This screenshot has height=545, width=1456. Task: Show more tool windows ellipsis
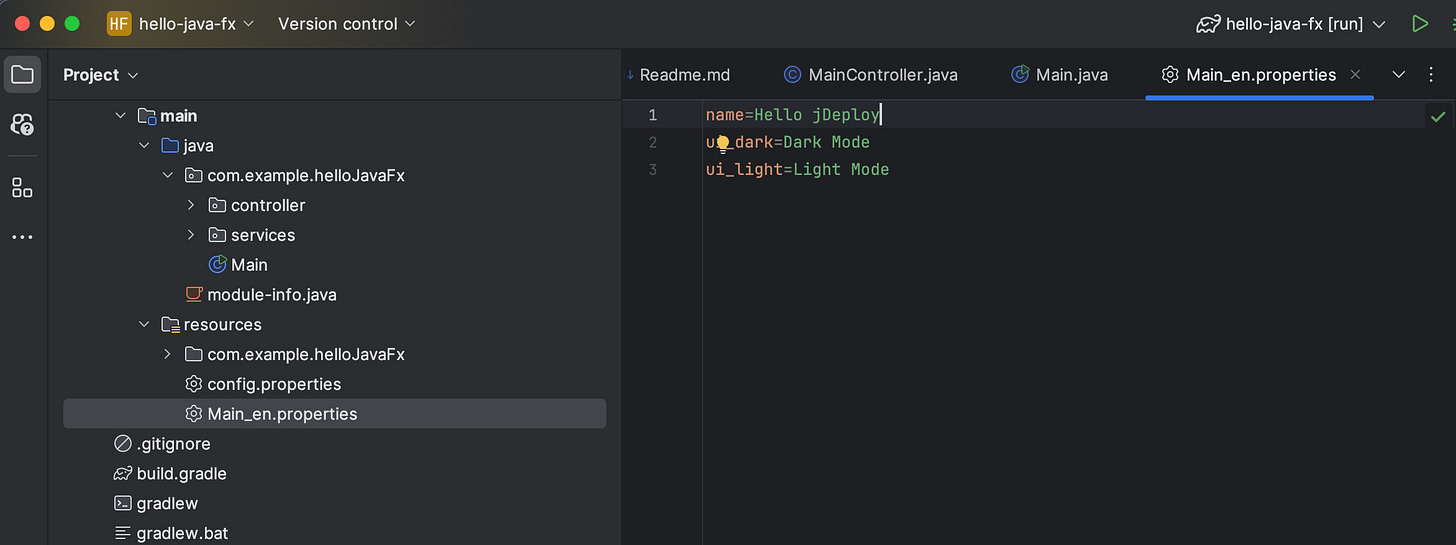[x=22, y=237]
